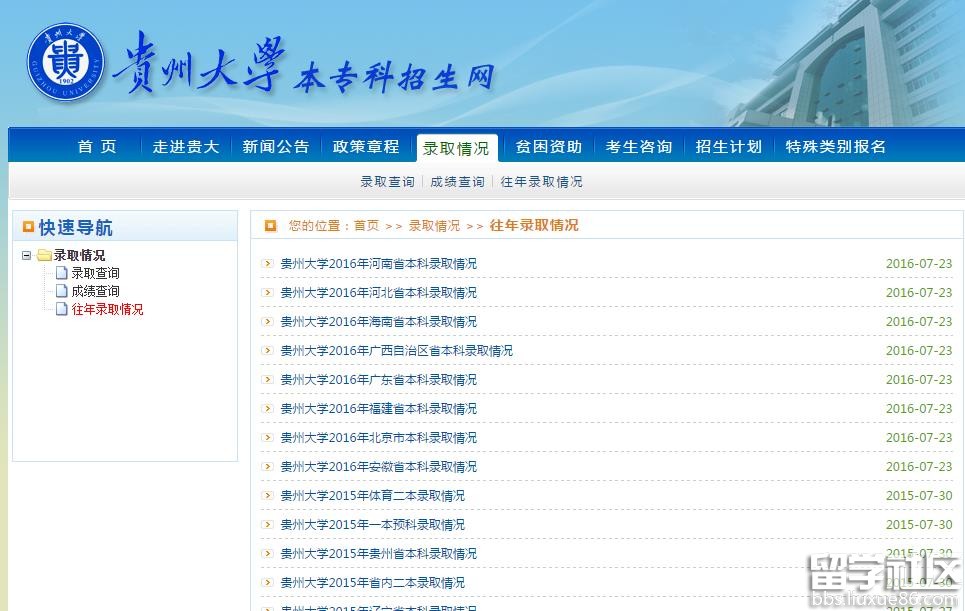
Task: Click the folder icon beside 录取情况
Action: [44, 255]
